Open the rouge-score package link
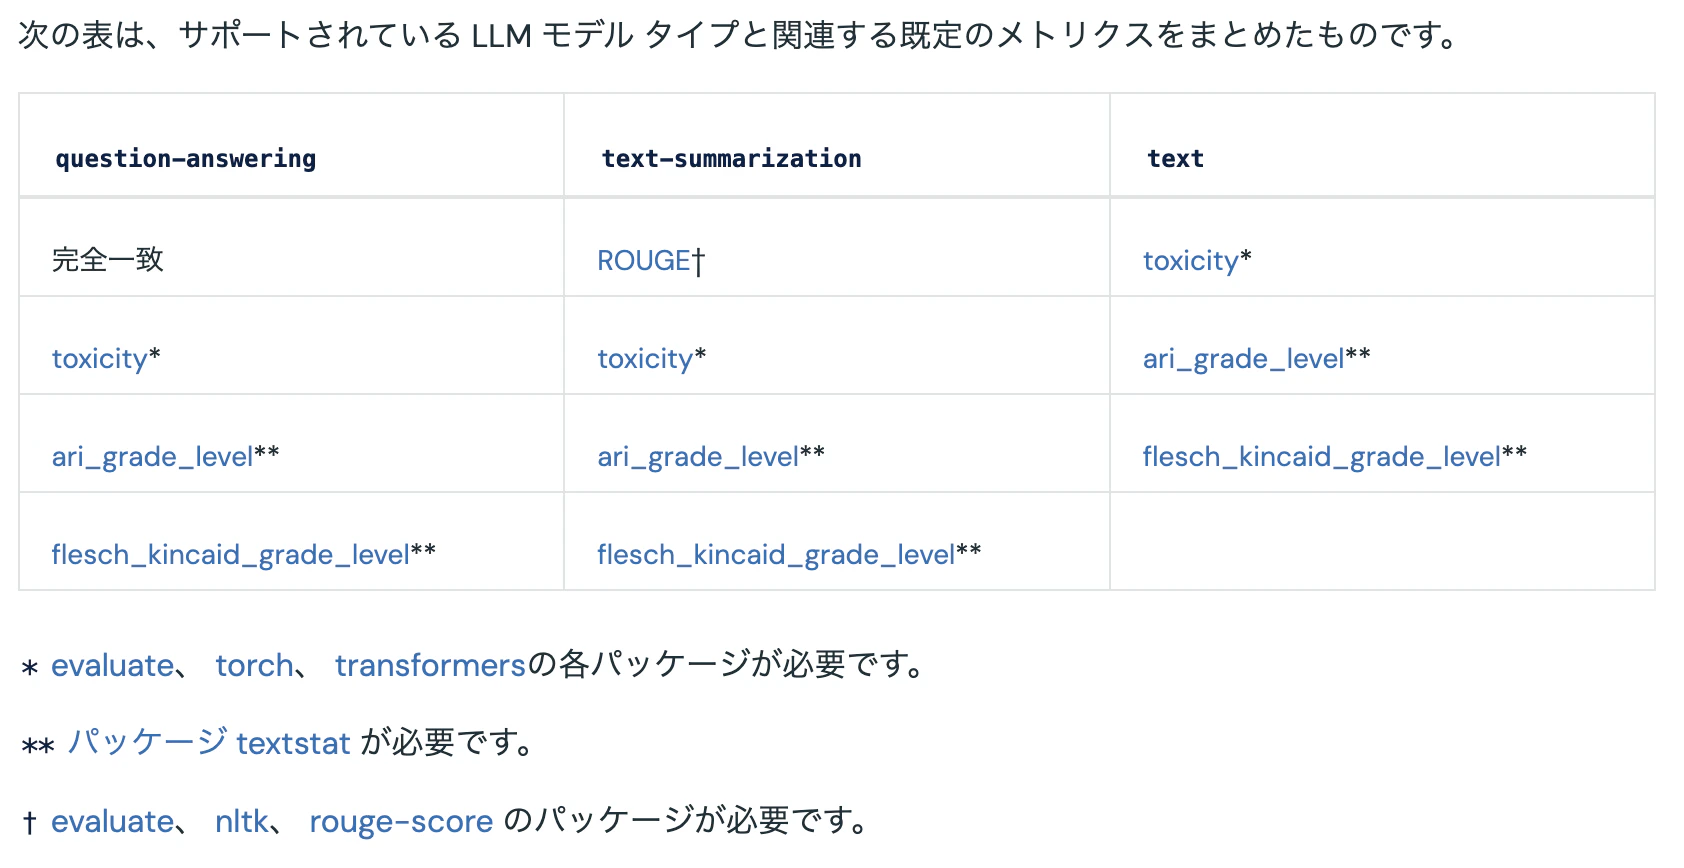This screenshot has height=868, width=1684. coord(401,821)
